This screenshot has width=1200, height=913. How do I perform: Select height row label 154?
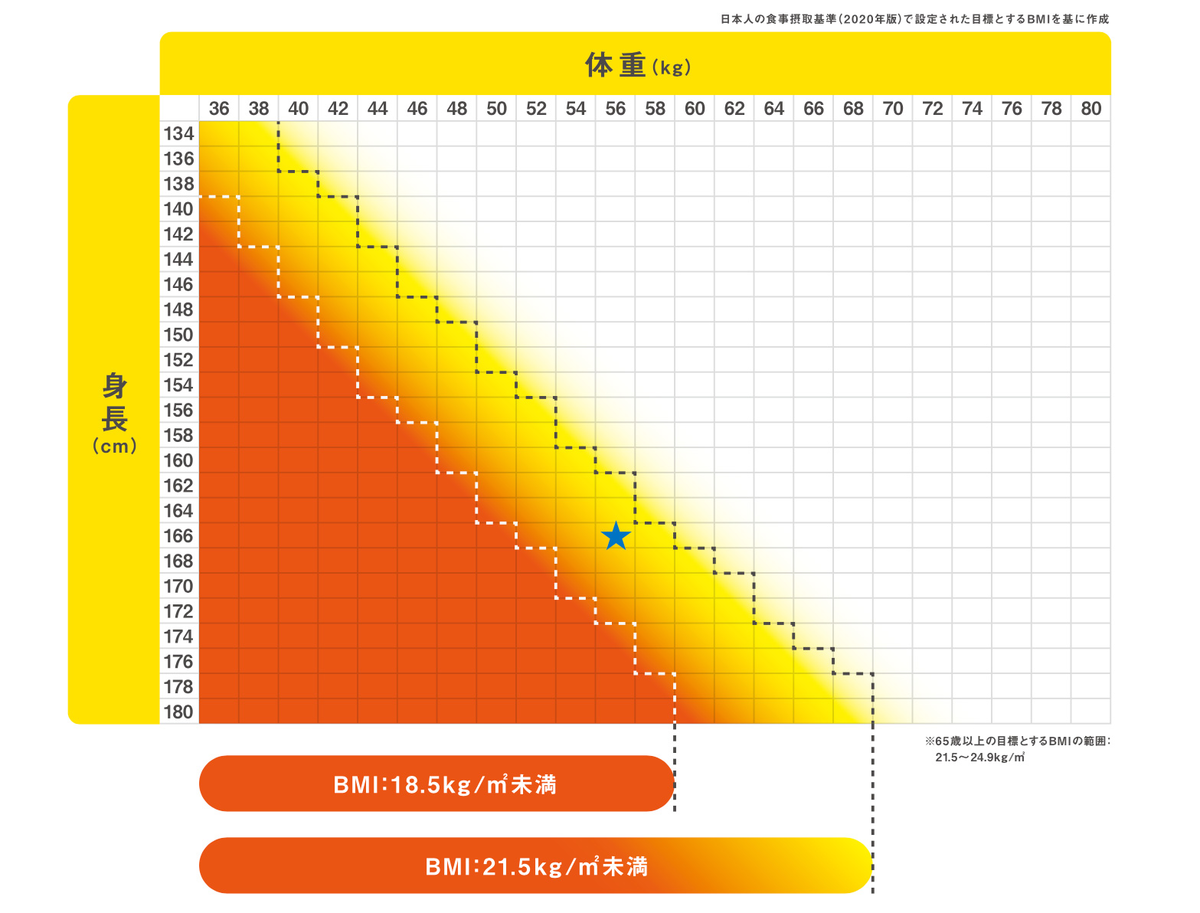click(x=179, y=385)
